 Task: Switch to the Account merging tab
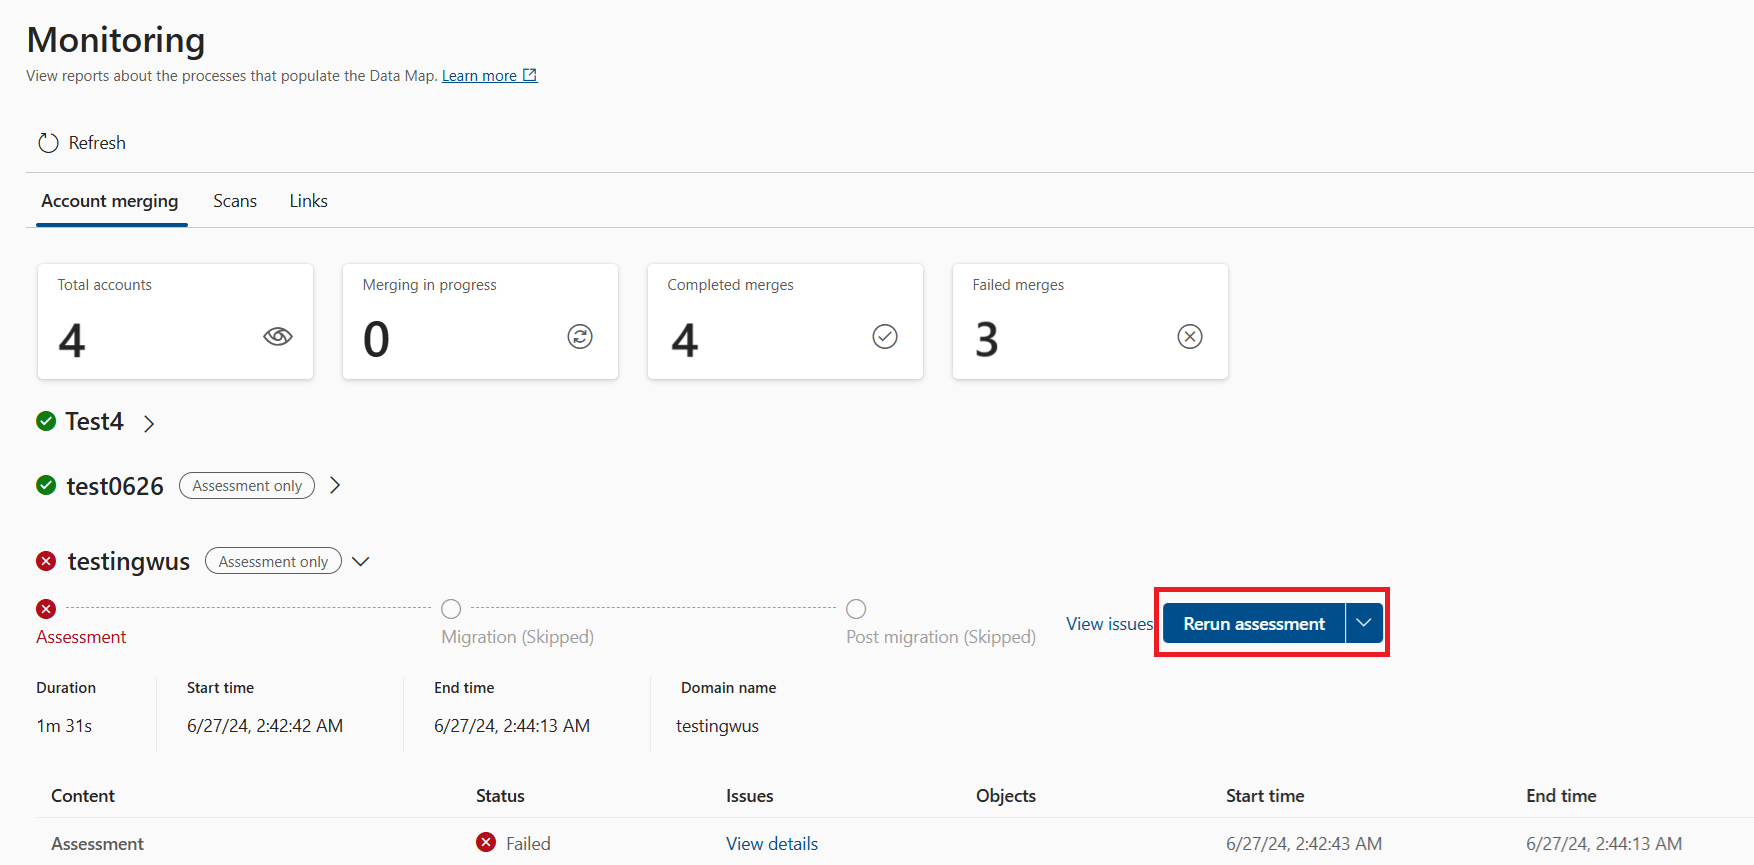tap(110, 201)
